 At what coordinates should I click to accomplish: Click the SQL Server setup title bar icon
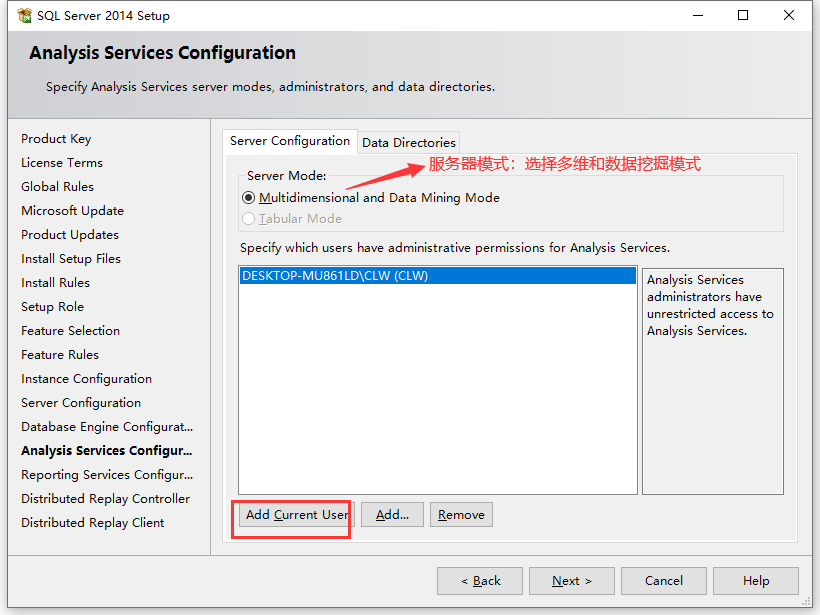click(24, 16)
